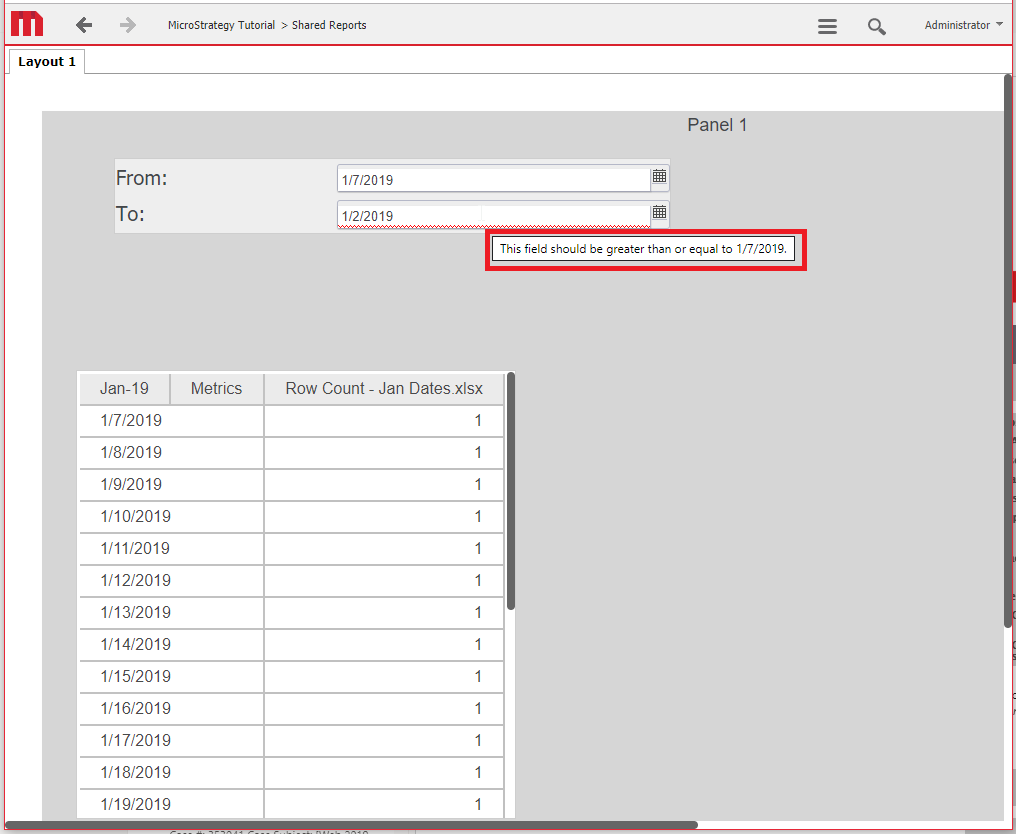The height and width of the screenshot is (834, 1016).
Task: Click the forward arrow icon
Action: point(127,25)
